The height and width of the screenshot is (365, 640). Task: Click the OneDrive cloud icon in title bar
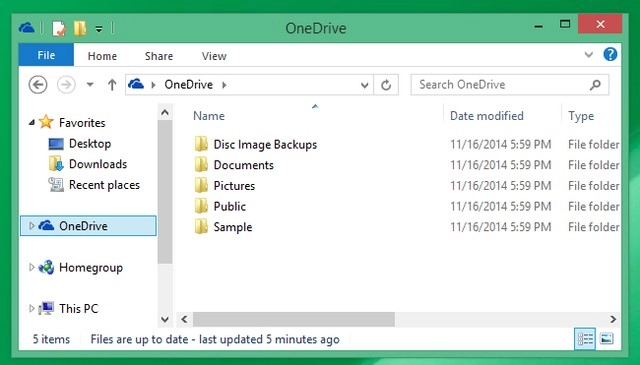[27, 28]
